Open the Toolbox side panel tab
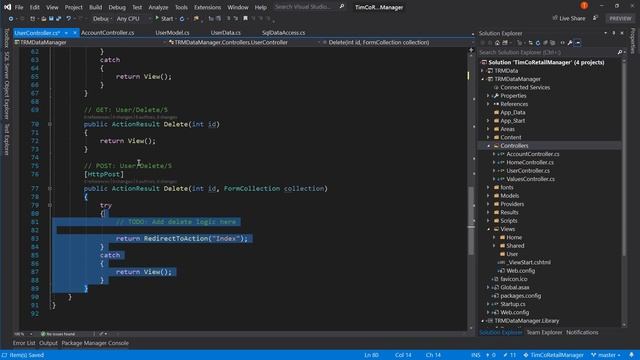The image size is (640, 360). pyautogui.click(x=6, y=38)
